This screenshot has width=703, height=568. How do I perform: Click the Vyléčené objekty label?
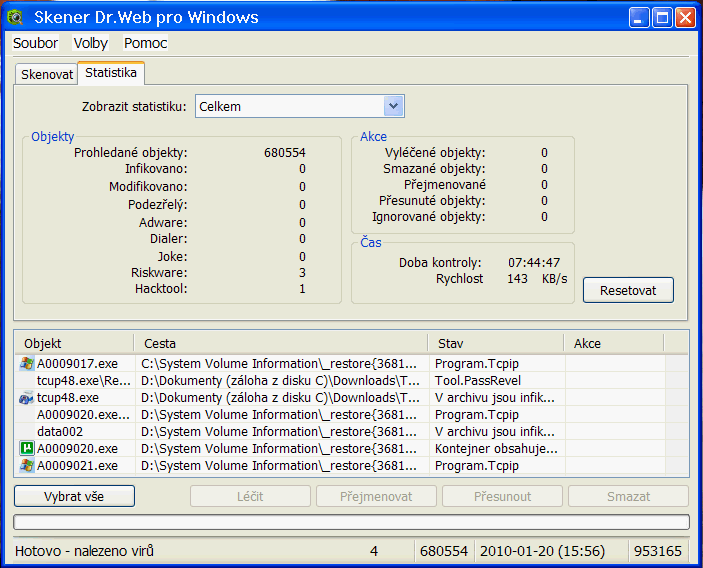(435, 153)
